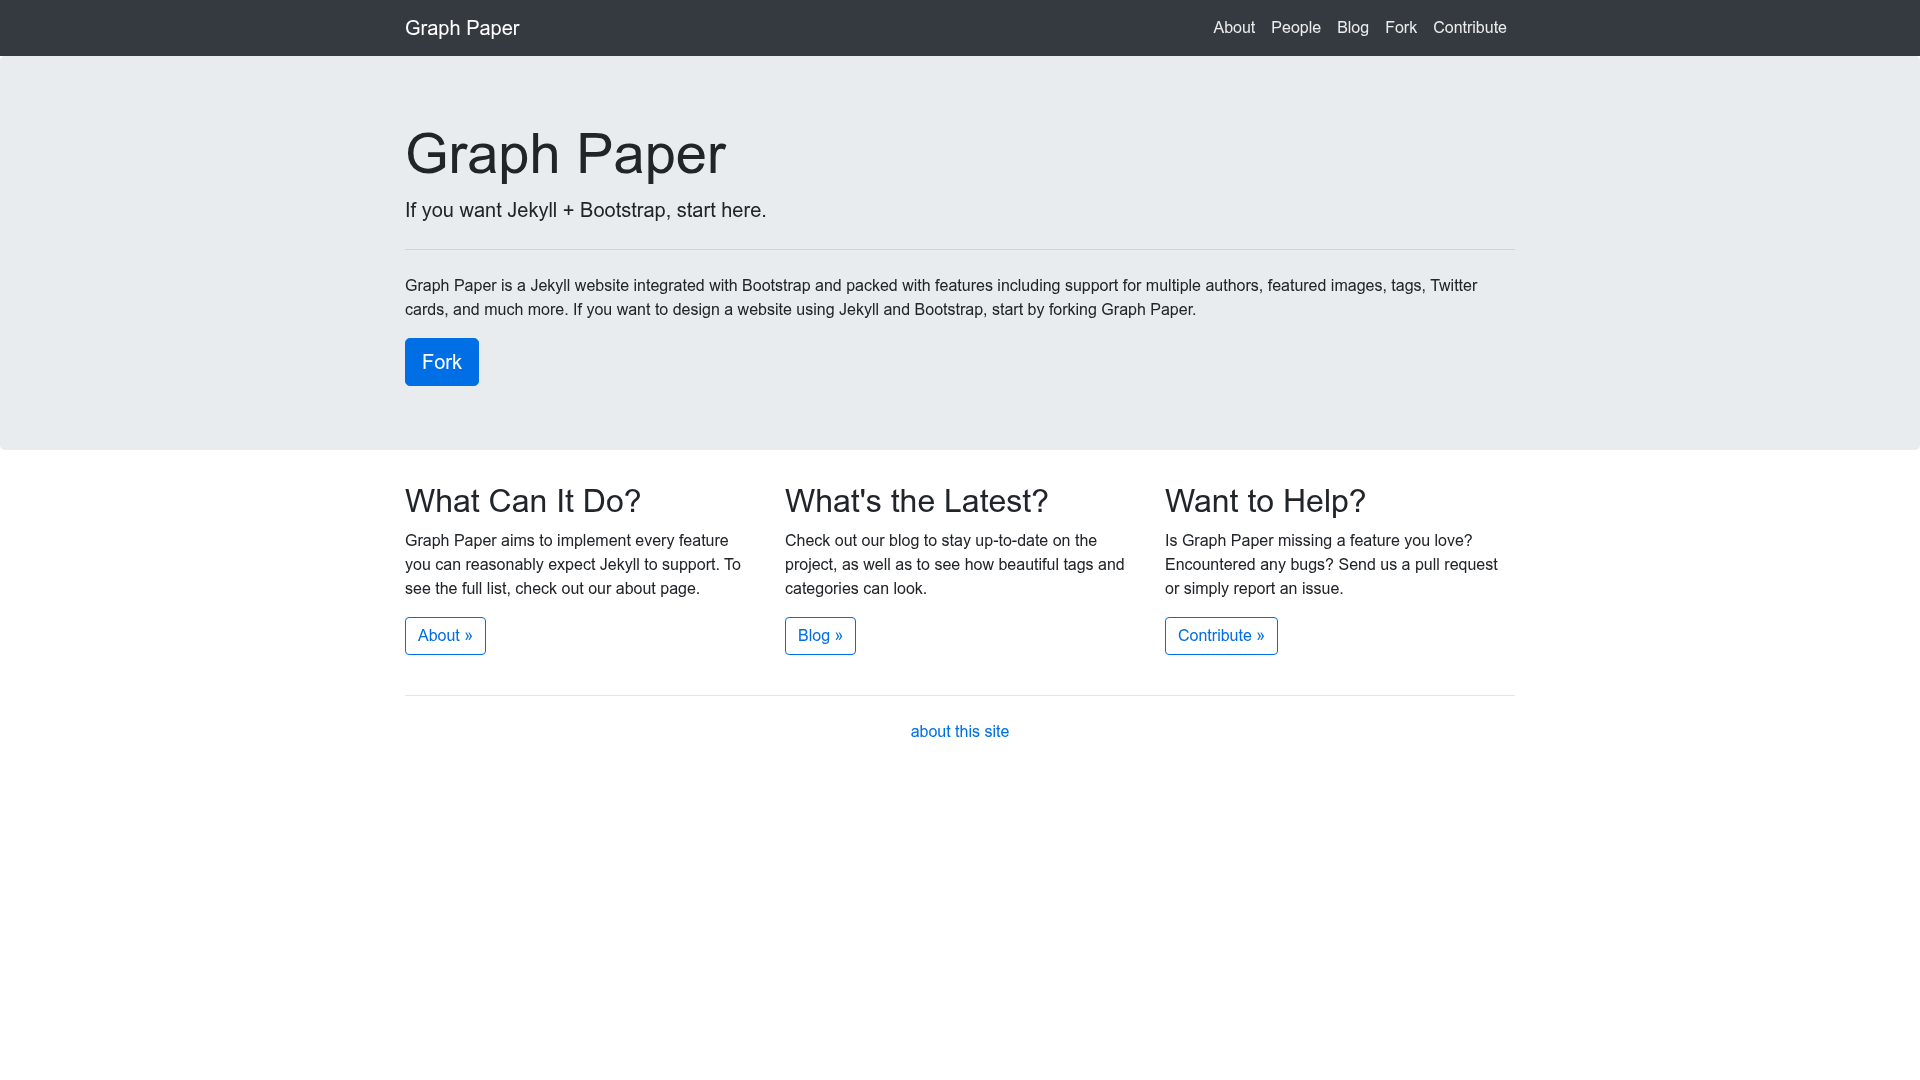Click the 'What Can It Do?' heading
The image size is (1920, 1080).
[523, 501]
